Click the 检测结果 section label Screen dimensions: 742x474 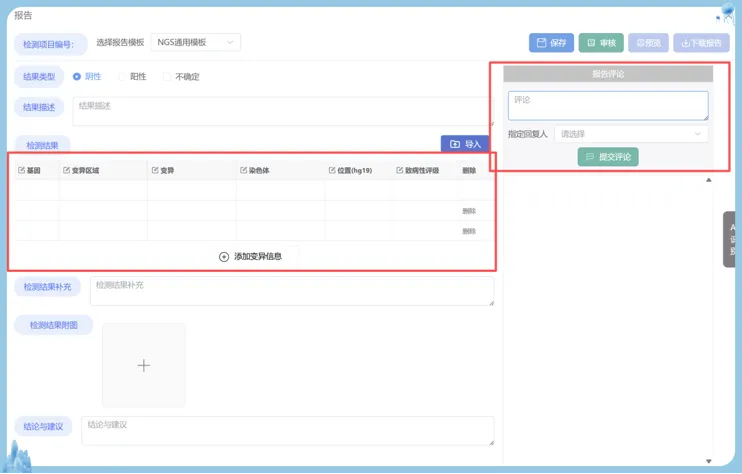pyautogui.click(x=48, y=145)
